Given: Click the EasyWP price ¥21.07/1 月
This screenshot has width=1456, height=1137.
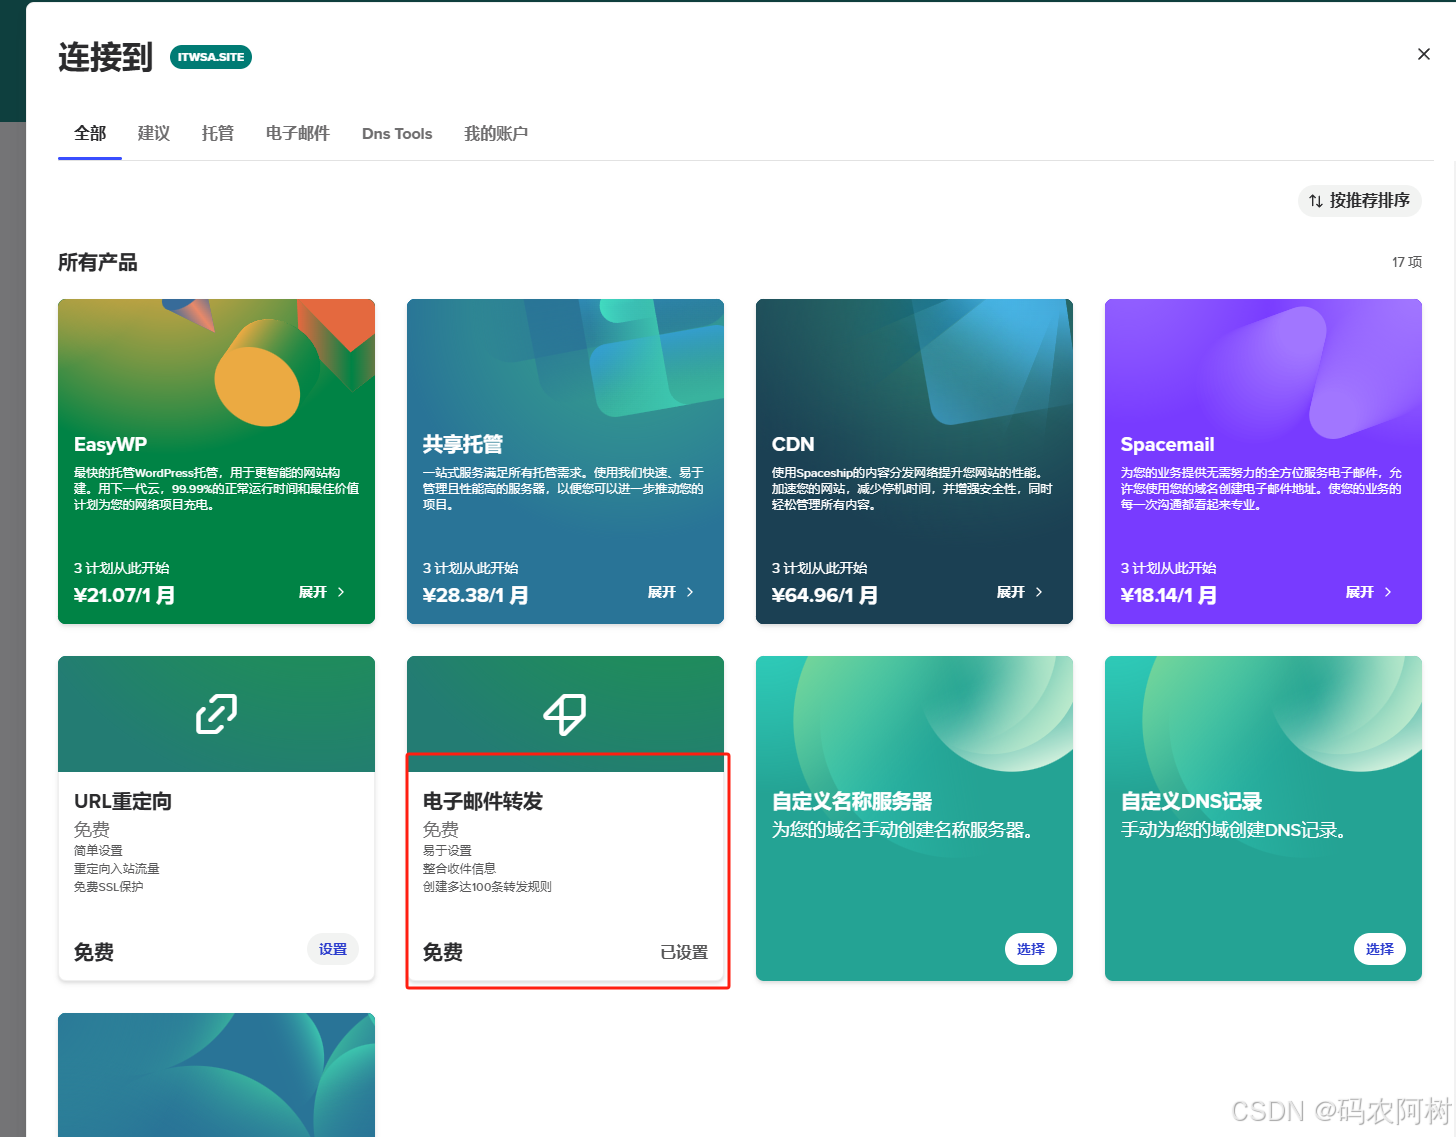Looking at the screenshot, I should click(124, 595).
